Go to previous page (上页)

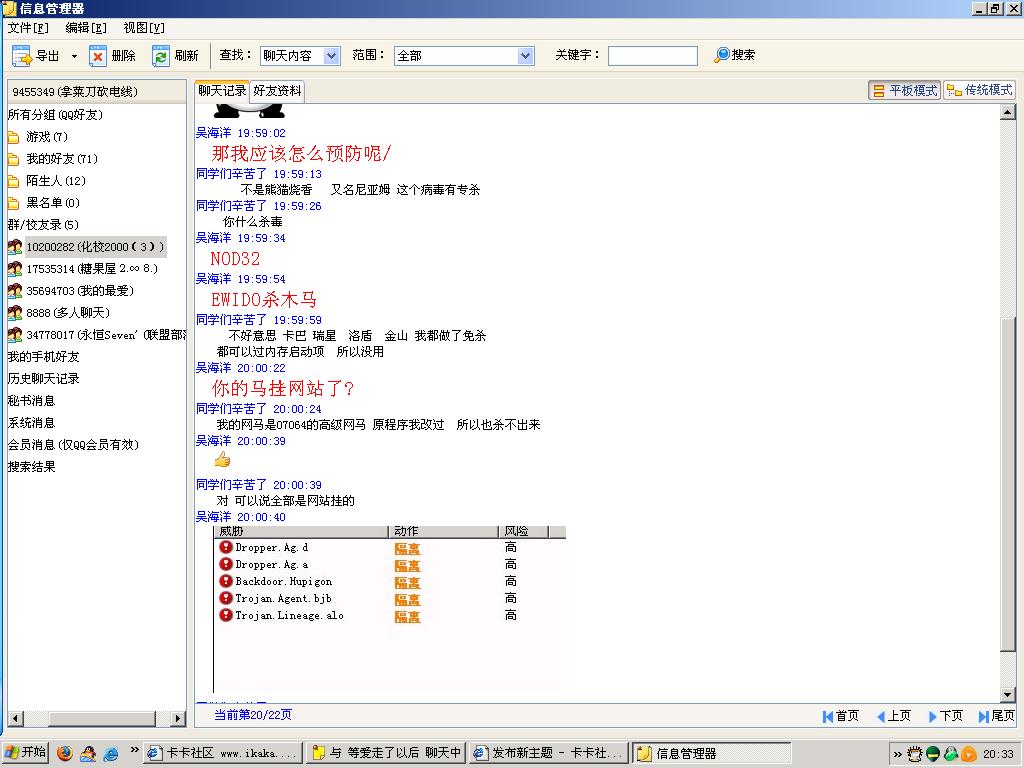point(893,716)
